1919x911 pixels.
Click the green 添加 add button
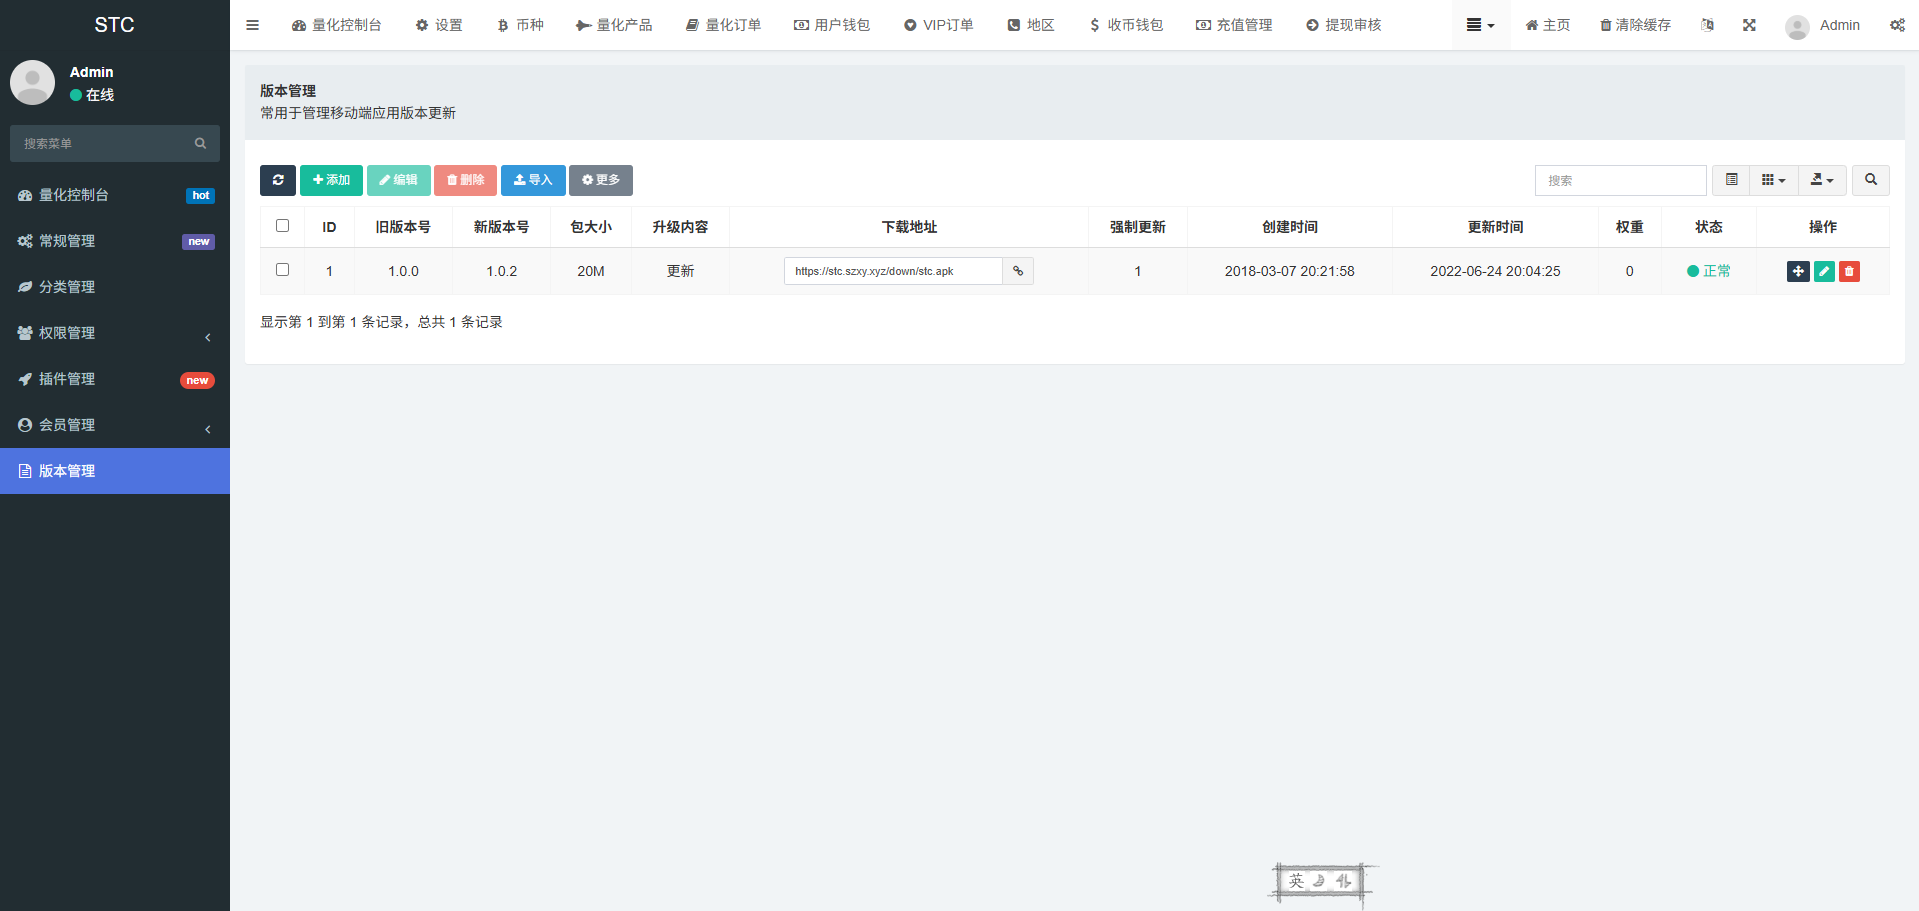coord(331,180)
